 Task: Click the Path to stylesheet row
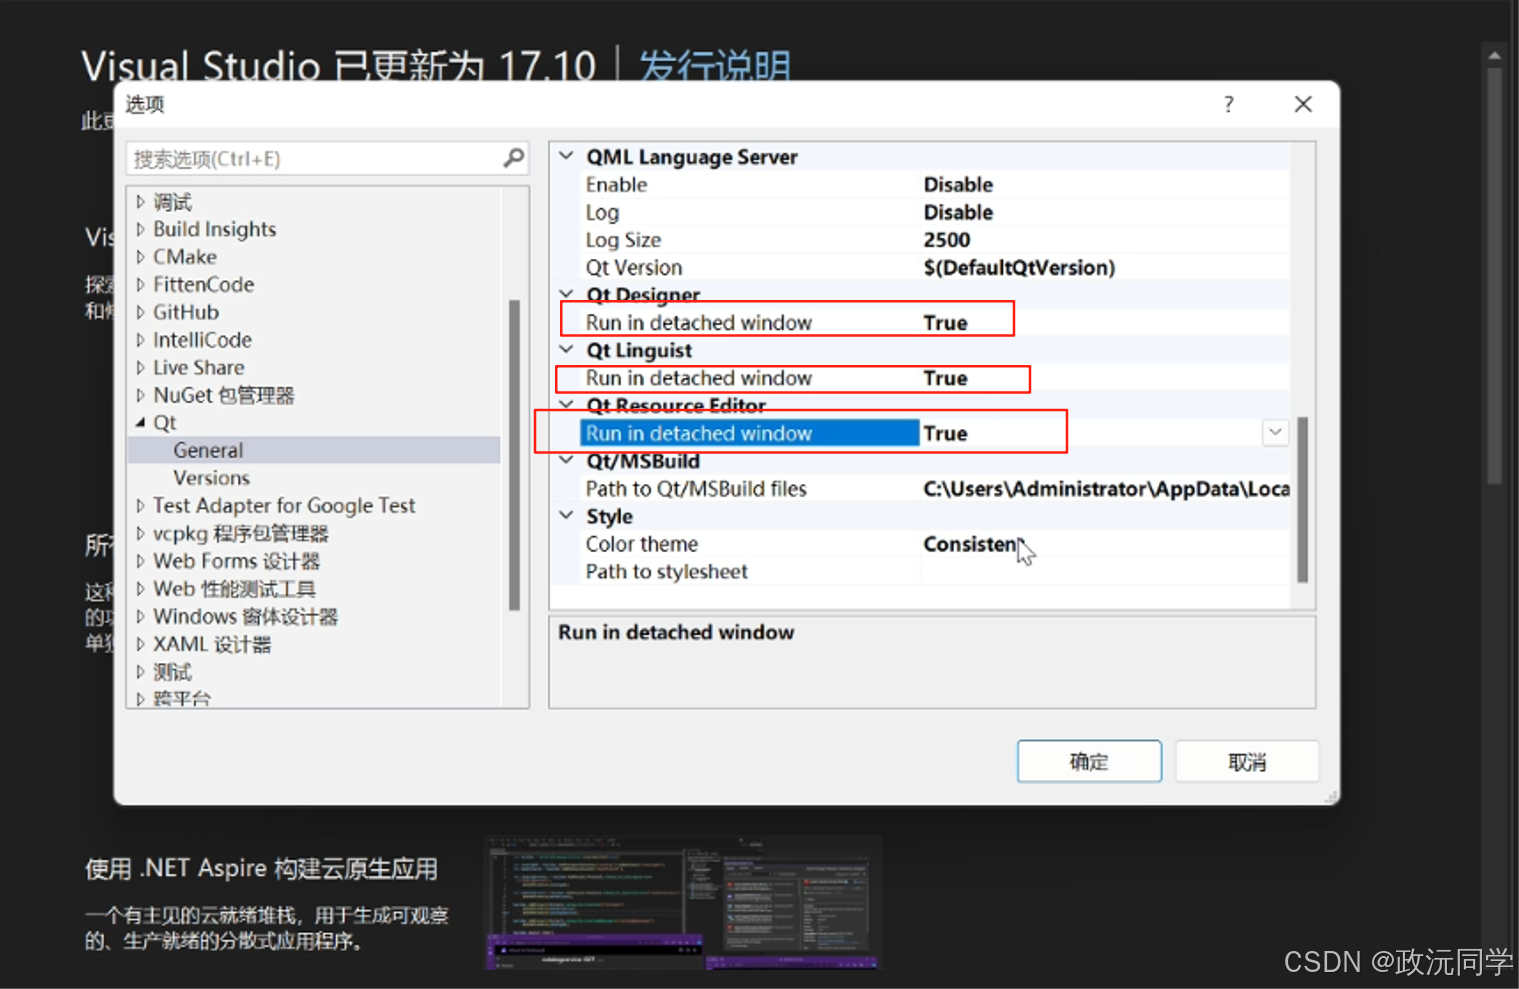coord(935,572)
